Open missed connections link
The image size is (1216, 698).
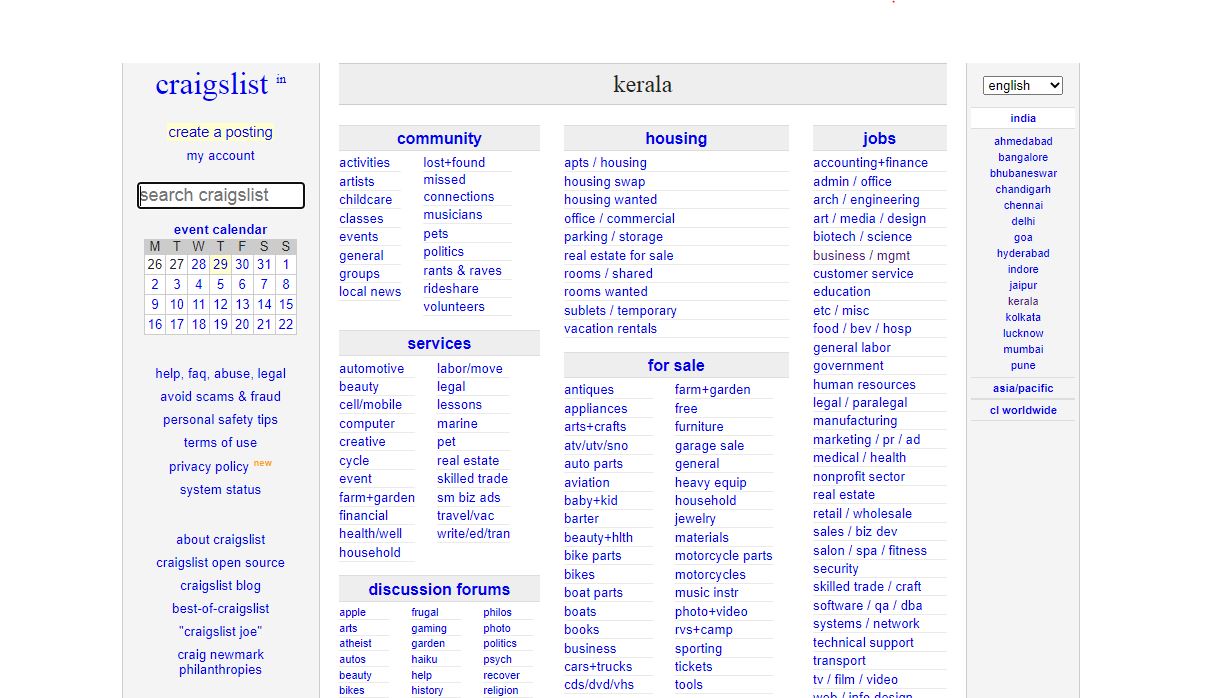click(x=458, y=188)
